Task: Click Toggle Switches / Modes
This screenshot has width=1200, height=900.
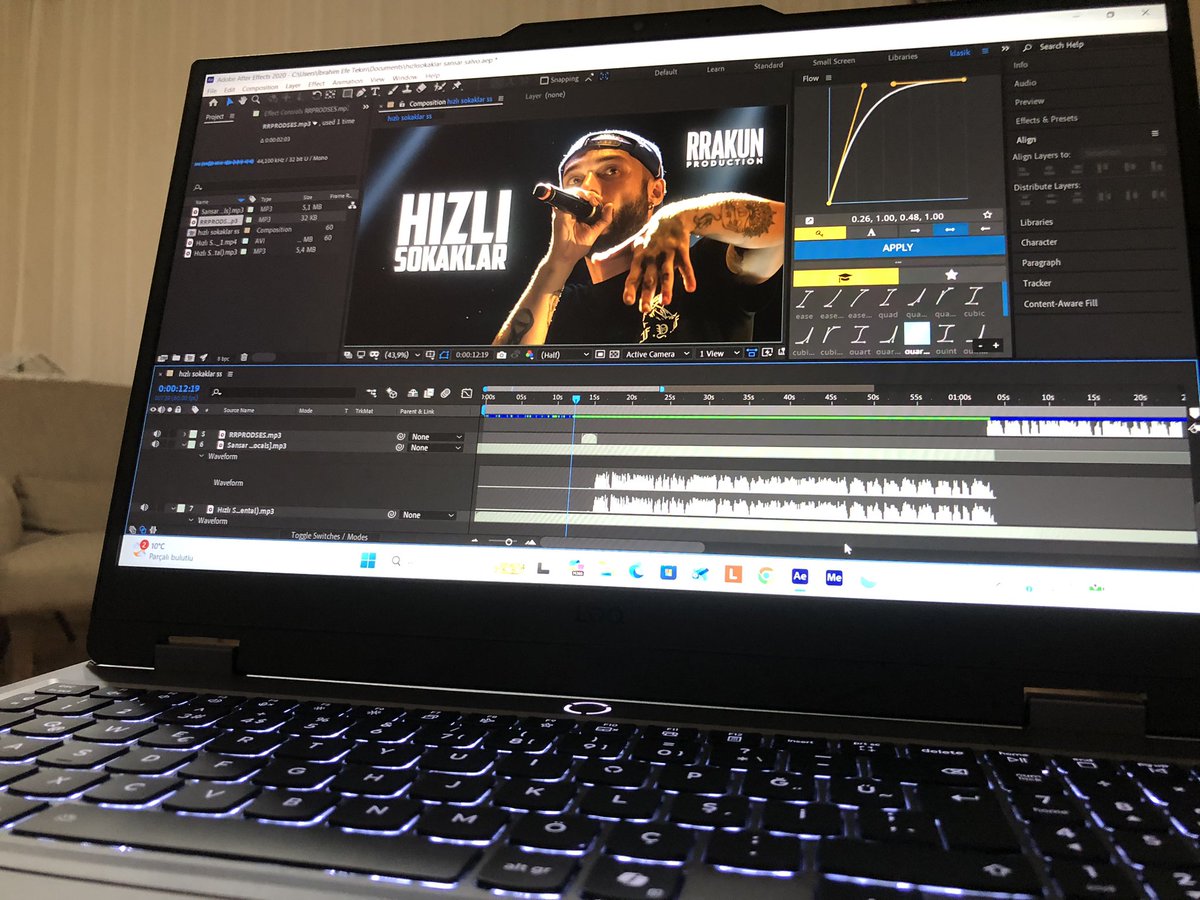Action: (x=329, y=536)
